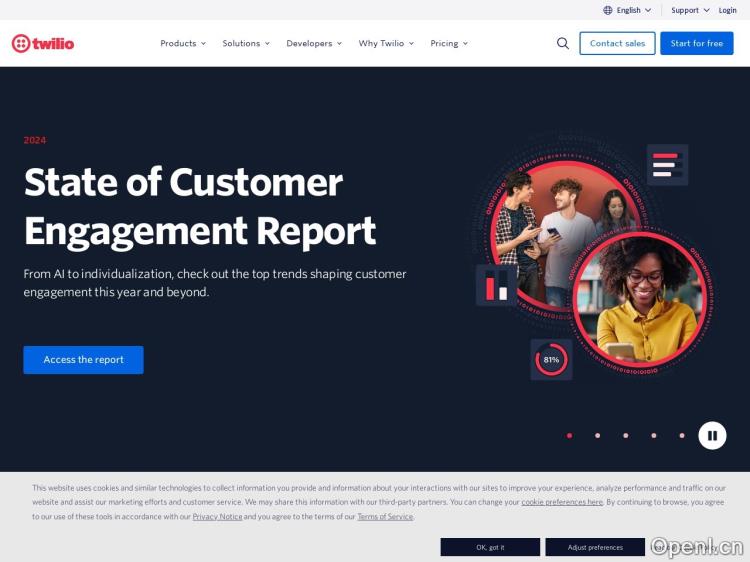Expand the Products menu
This screenshot has width=750, height=562.
click(x=183, y=43)
